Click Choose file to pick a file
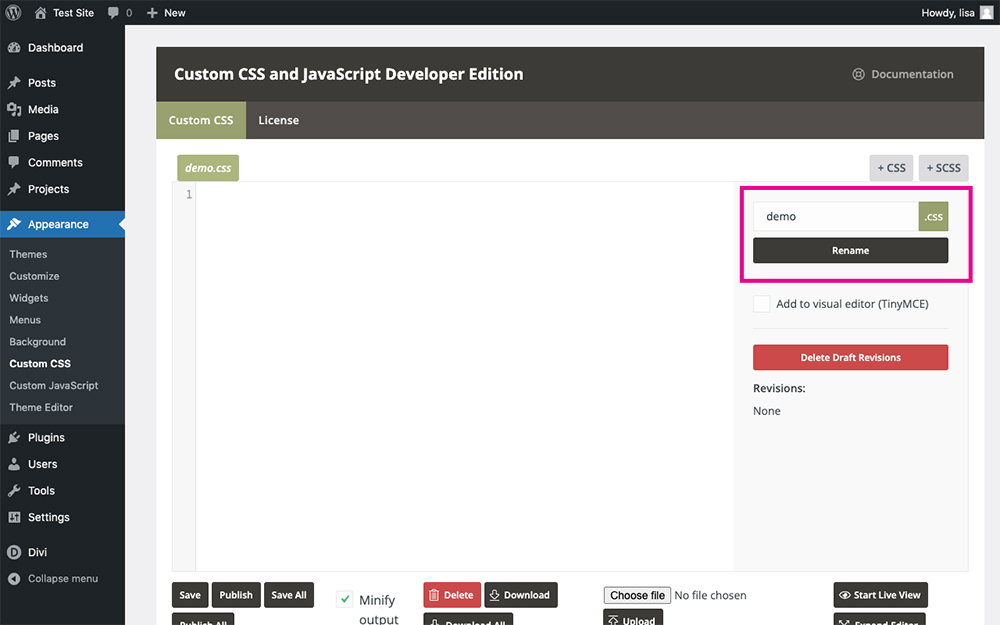This screenshot has height=625, width=1000. click(637, 596)
